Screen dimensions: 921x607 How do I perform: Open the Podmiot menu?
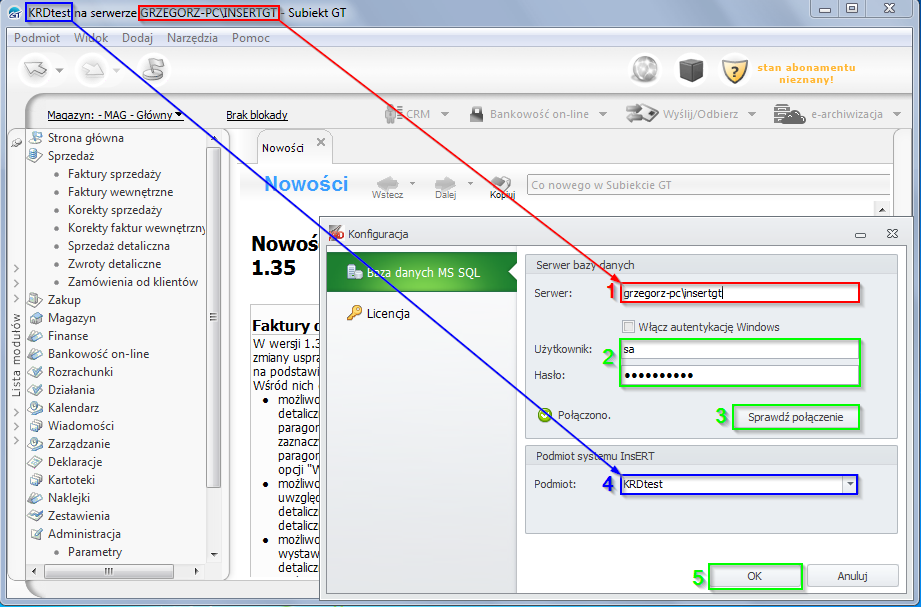[37, 38]
